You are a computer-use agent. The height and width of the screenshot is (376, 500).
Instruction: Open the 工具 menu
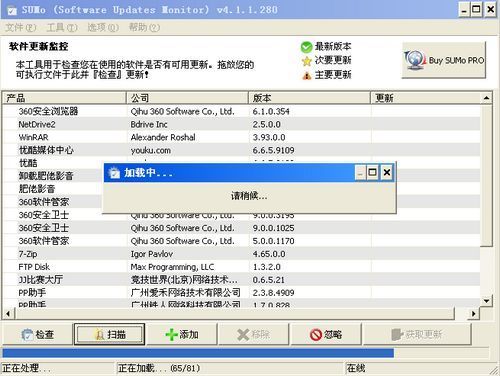[62, 27]
